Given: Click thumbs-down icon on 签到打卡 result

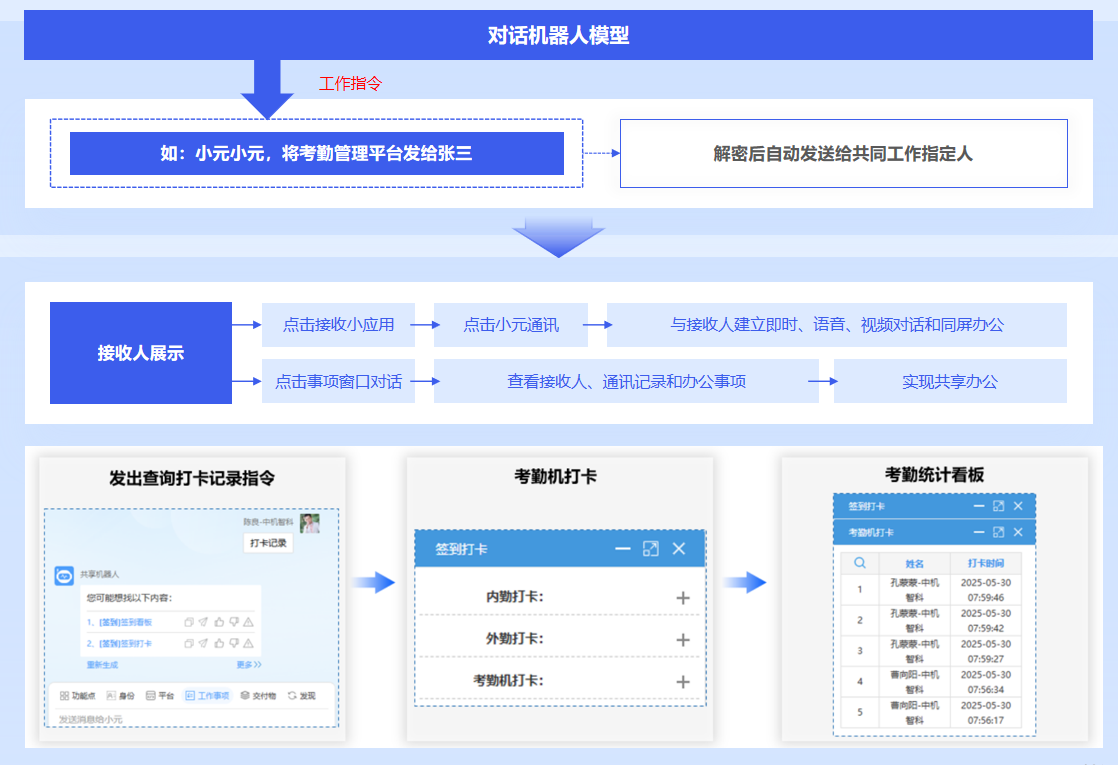Looking at the screenshot, I should (x=233, y=643).
